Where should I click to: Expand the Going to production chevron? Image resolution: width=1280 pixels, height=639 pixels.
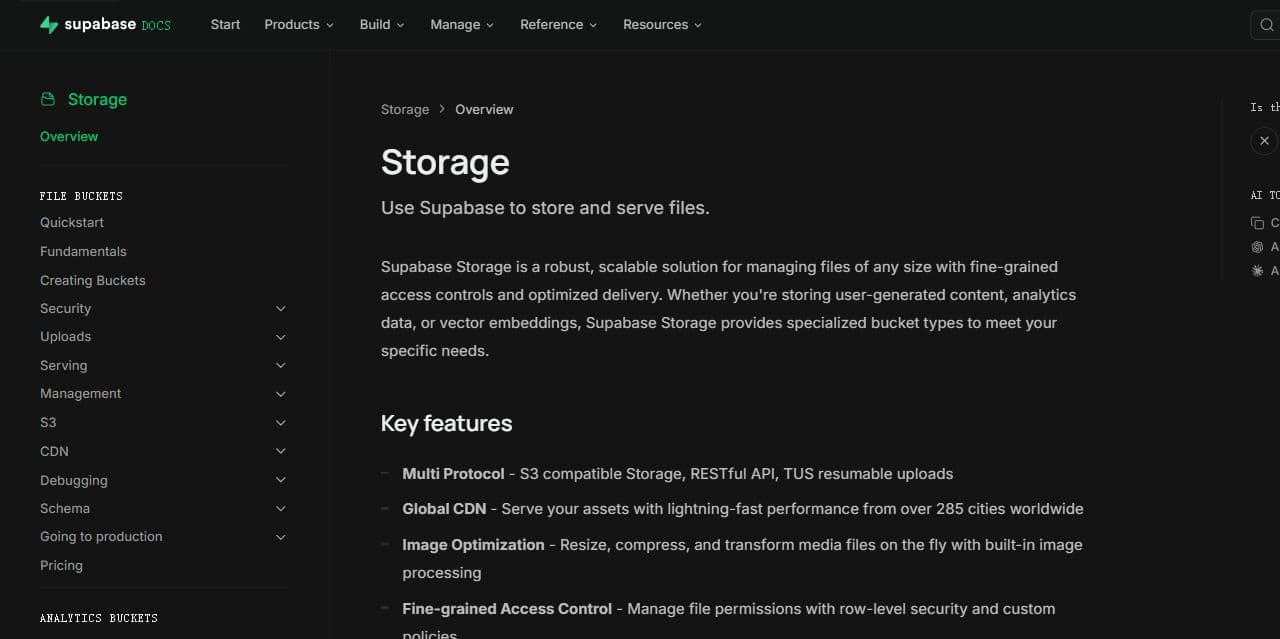[281, 537]
